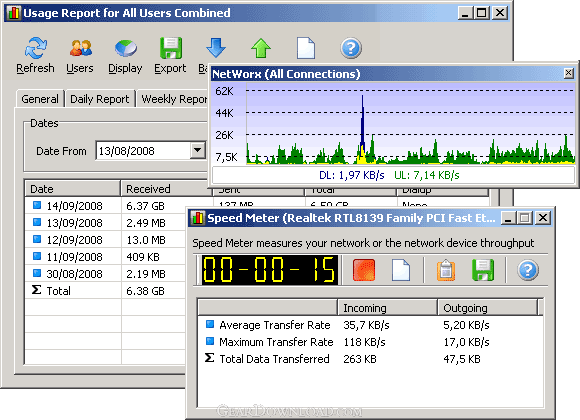Click the 17,0 KB/s outgoing maximum value
This screenshot has width=580, height=420.
466,342
